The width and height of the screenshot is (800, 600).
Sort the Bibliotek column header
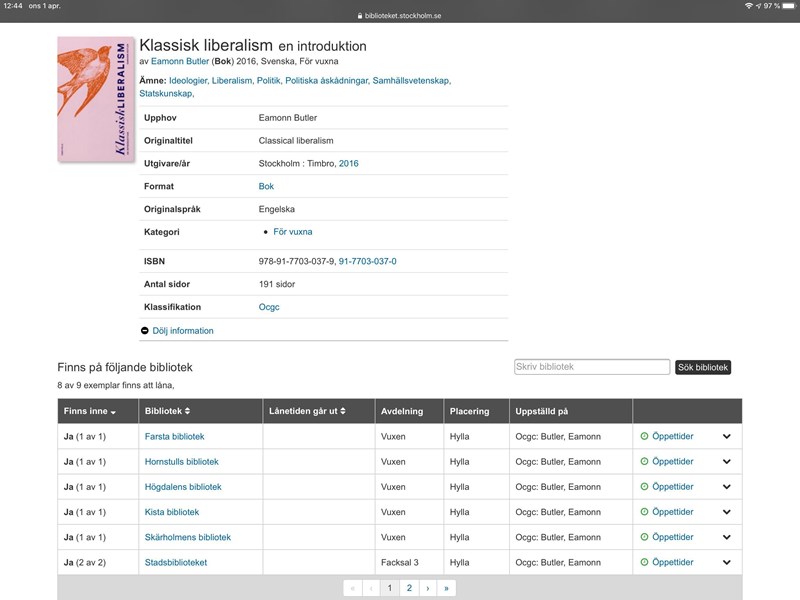tap(187, 411)
